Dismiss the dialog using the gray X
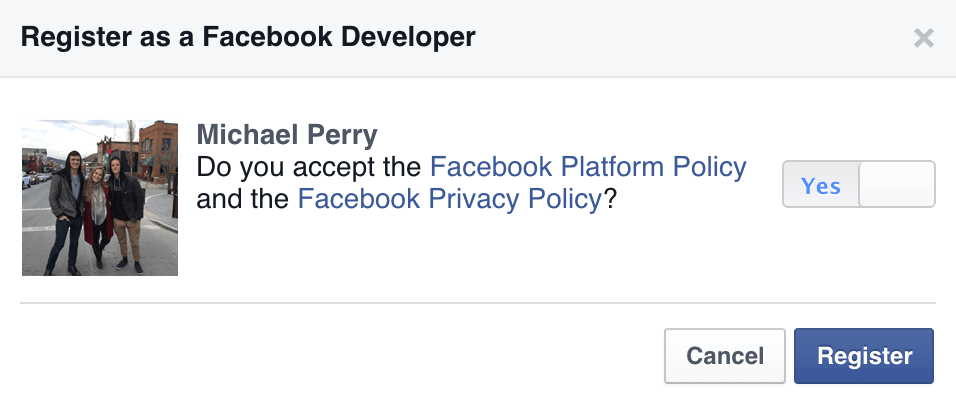The height and width of the screenshot is (404, 956). [x=924, y=38]
